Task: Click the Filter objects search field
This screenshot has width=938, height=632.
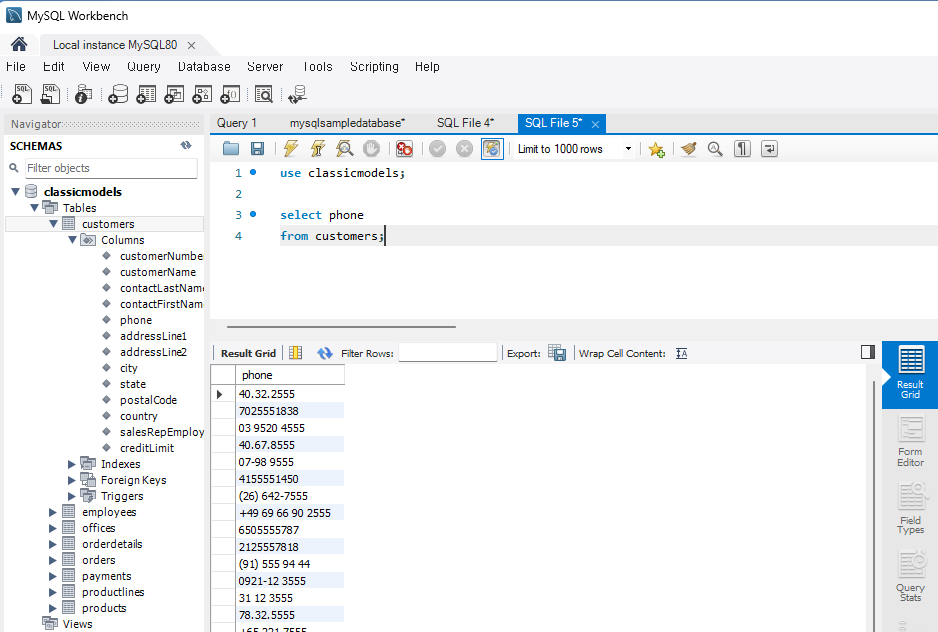Action: point(111,168)
